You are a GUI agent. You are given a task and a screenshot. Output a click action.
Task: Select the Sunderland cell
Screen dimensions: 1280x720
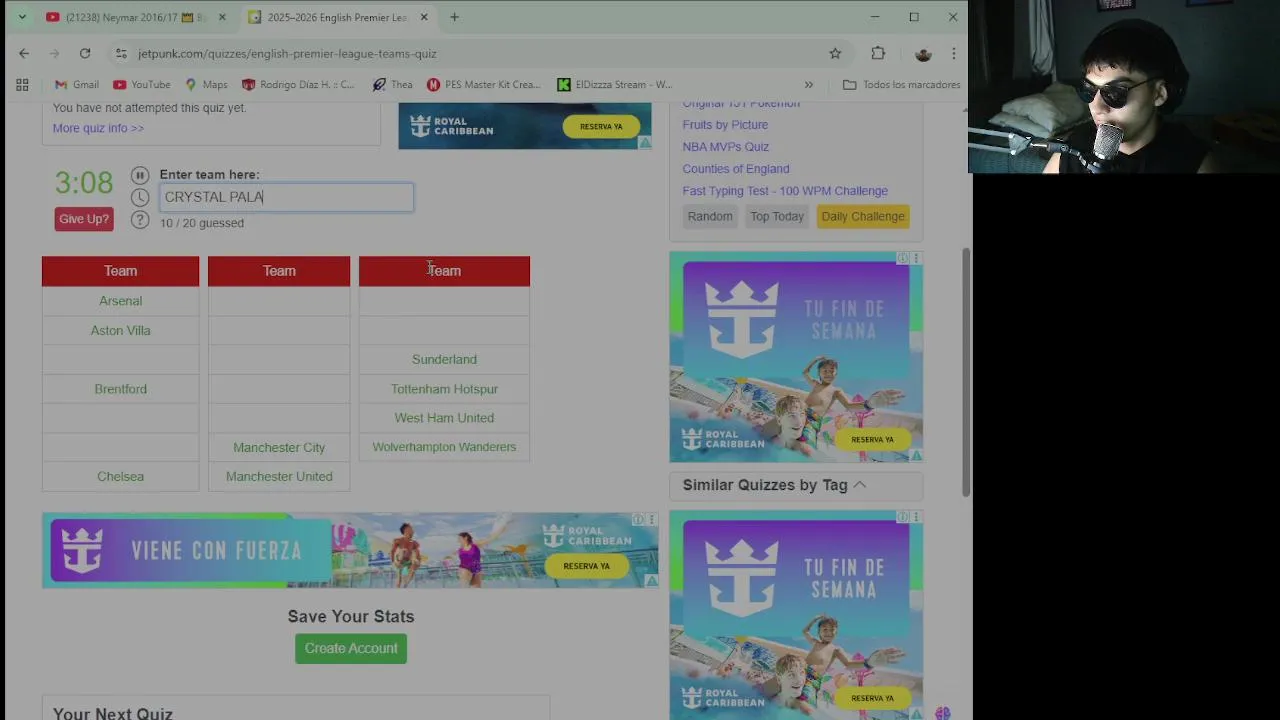point(444,359)
